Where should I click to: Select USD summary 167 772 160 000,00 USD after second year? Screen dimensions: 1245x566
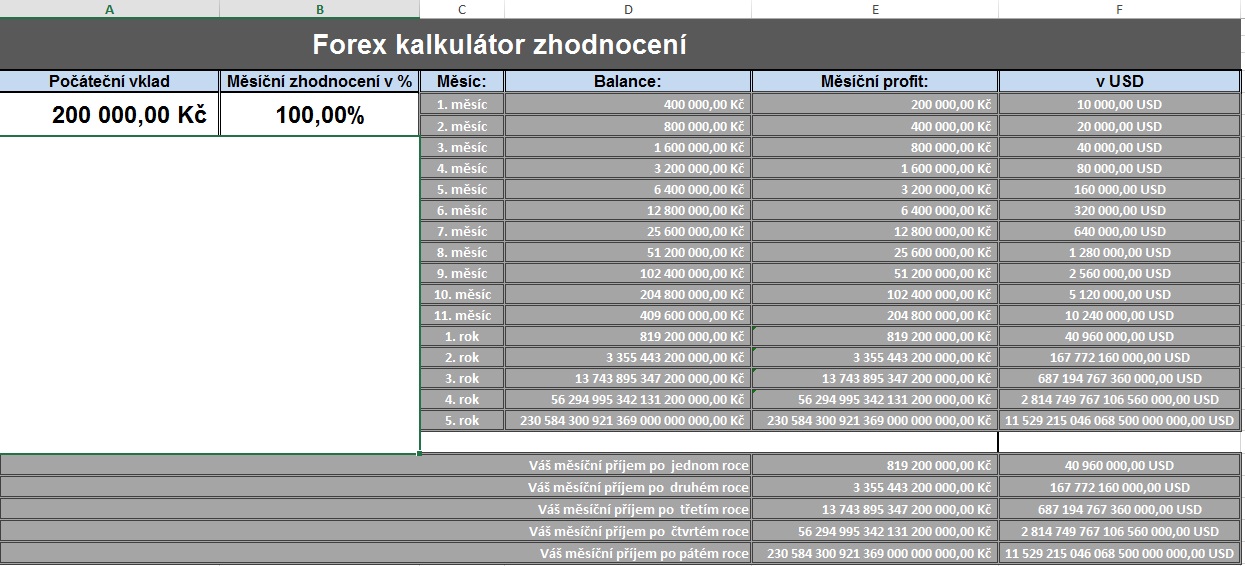tap(1120, 487)
